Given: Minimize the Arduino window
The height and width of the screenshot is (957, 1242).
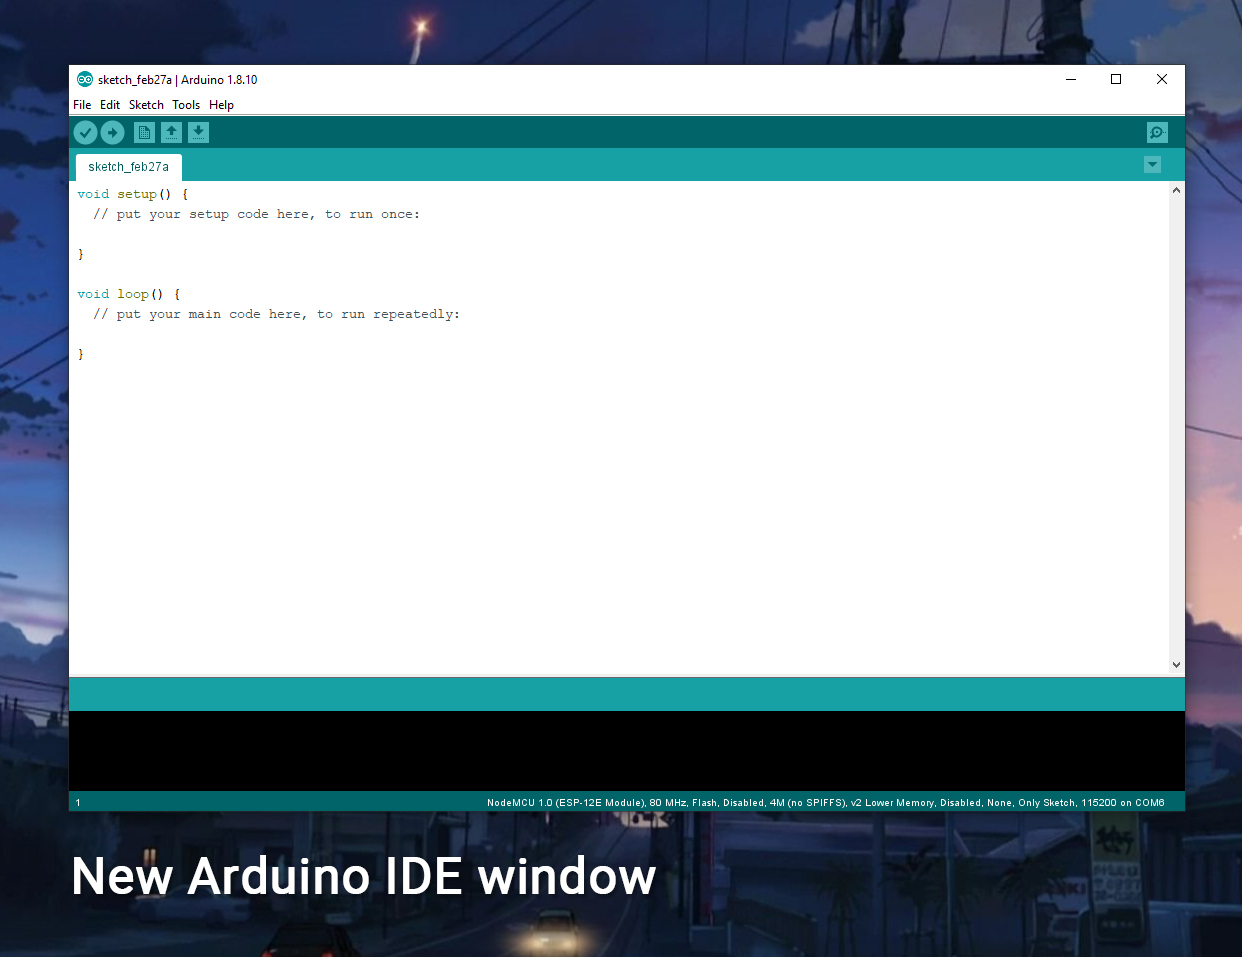Looking at the screenshot, I should (x=1071, y=79).
